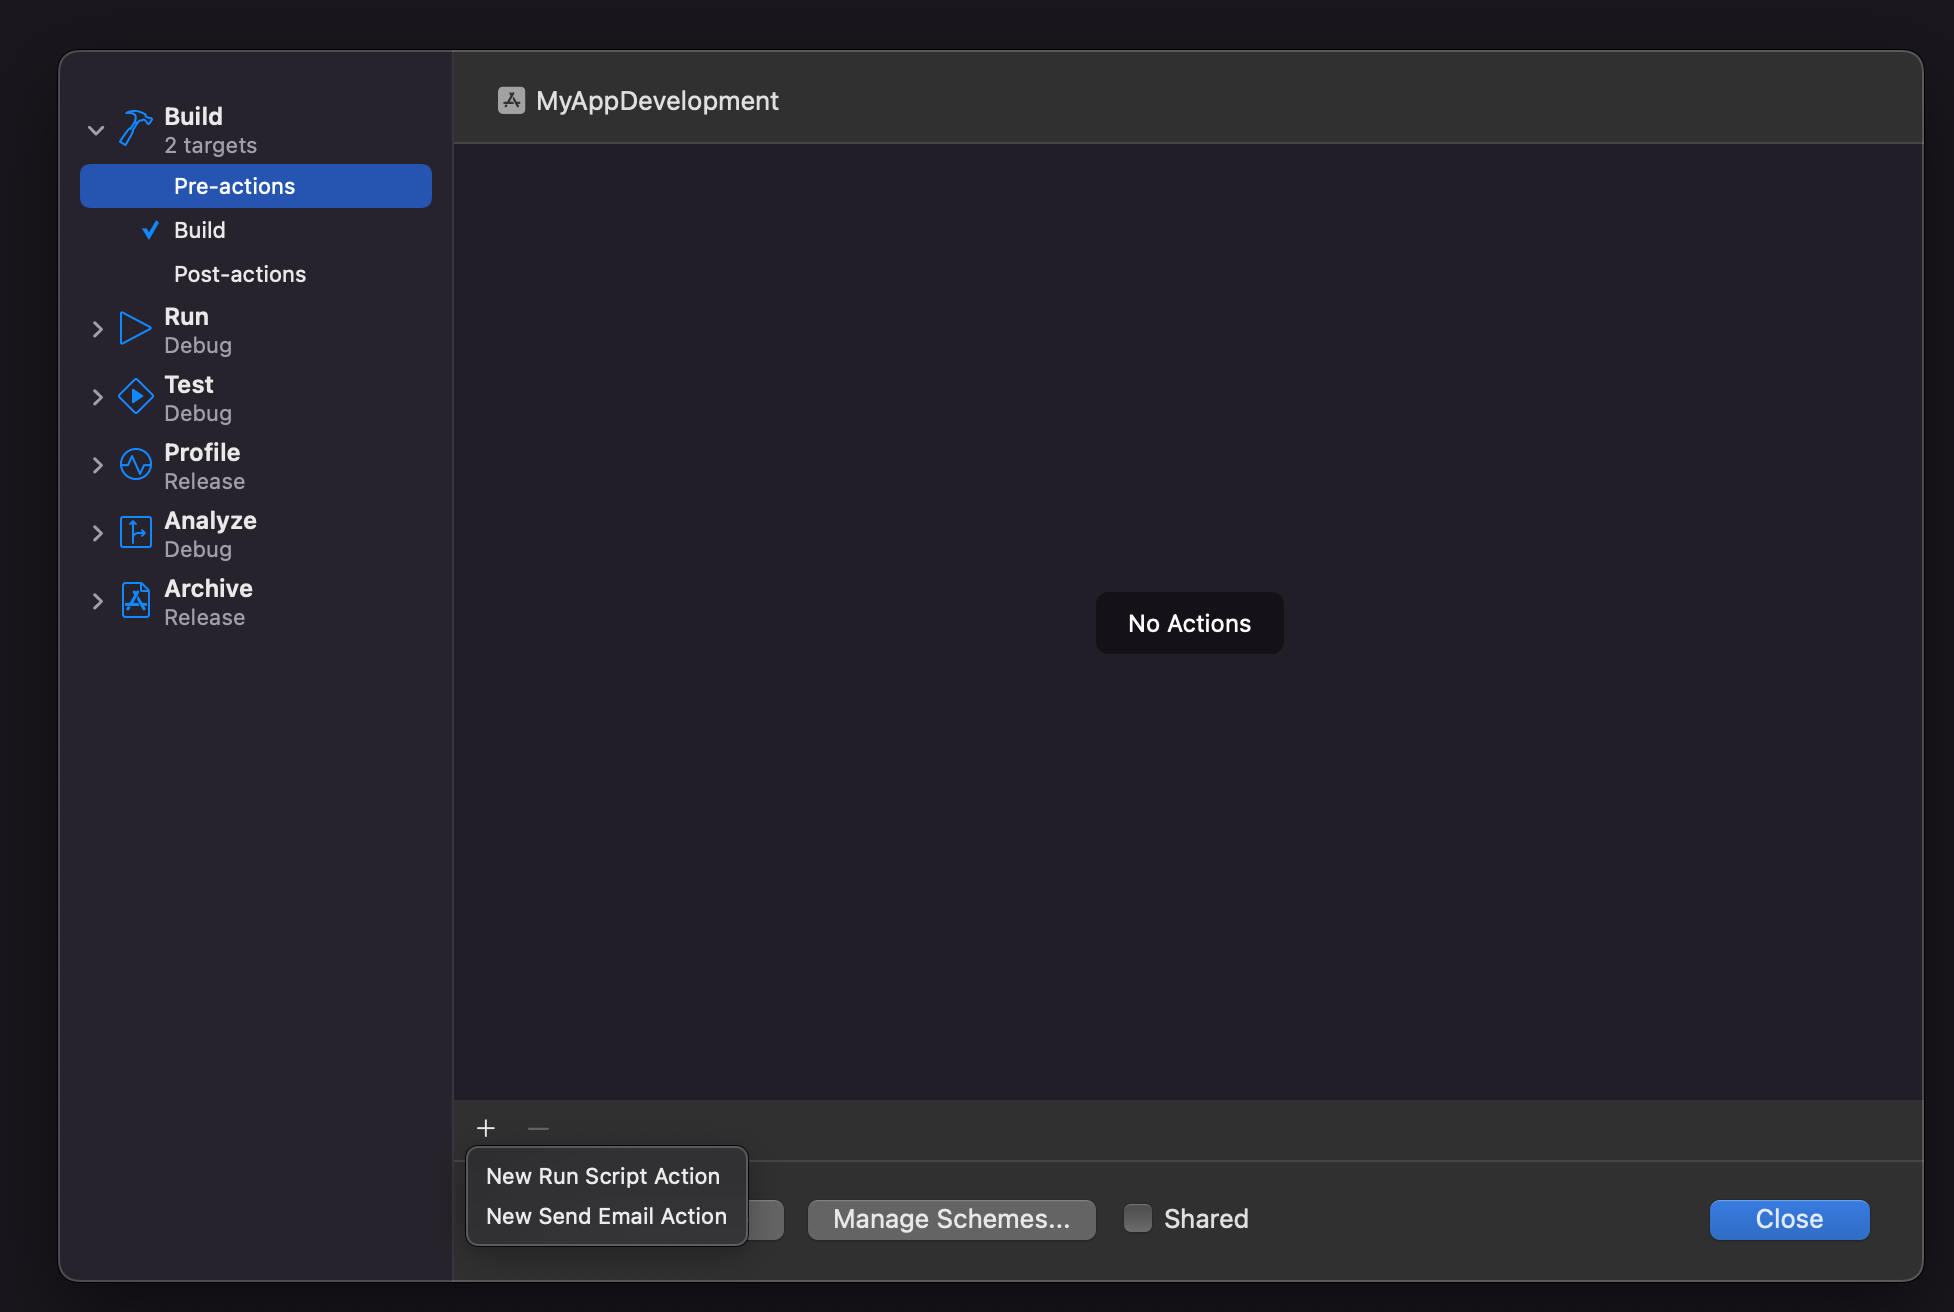Click the Profile Release scheme icon
The image size is (1954, 1312).
tap(135, 463)
